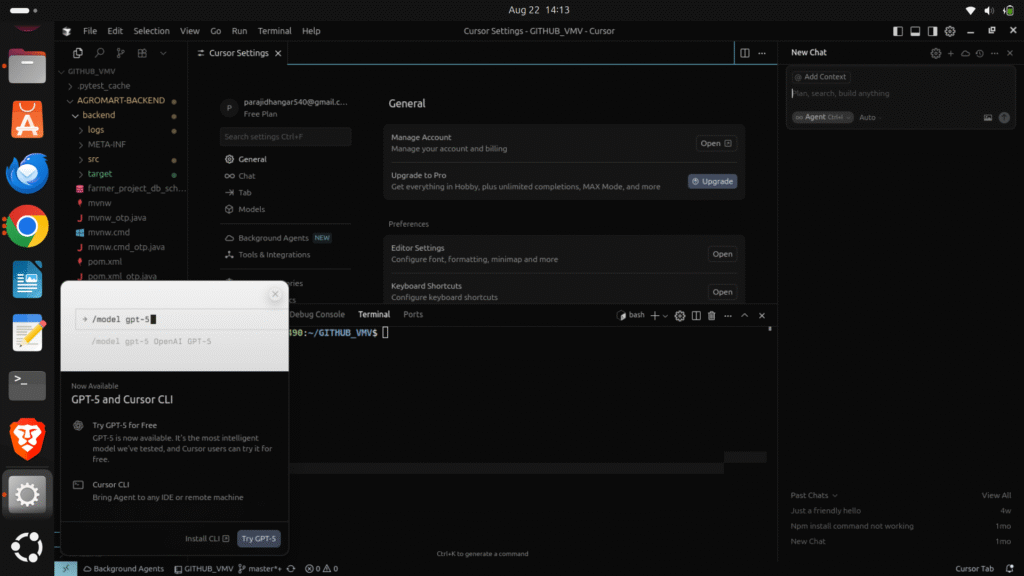This screenshot has height=576, width=1024.
Task: Start a new chat with plus icon
Action: [x=951, y=53]
